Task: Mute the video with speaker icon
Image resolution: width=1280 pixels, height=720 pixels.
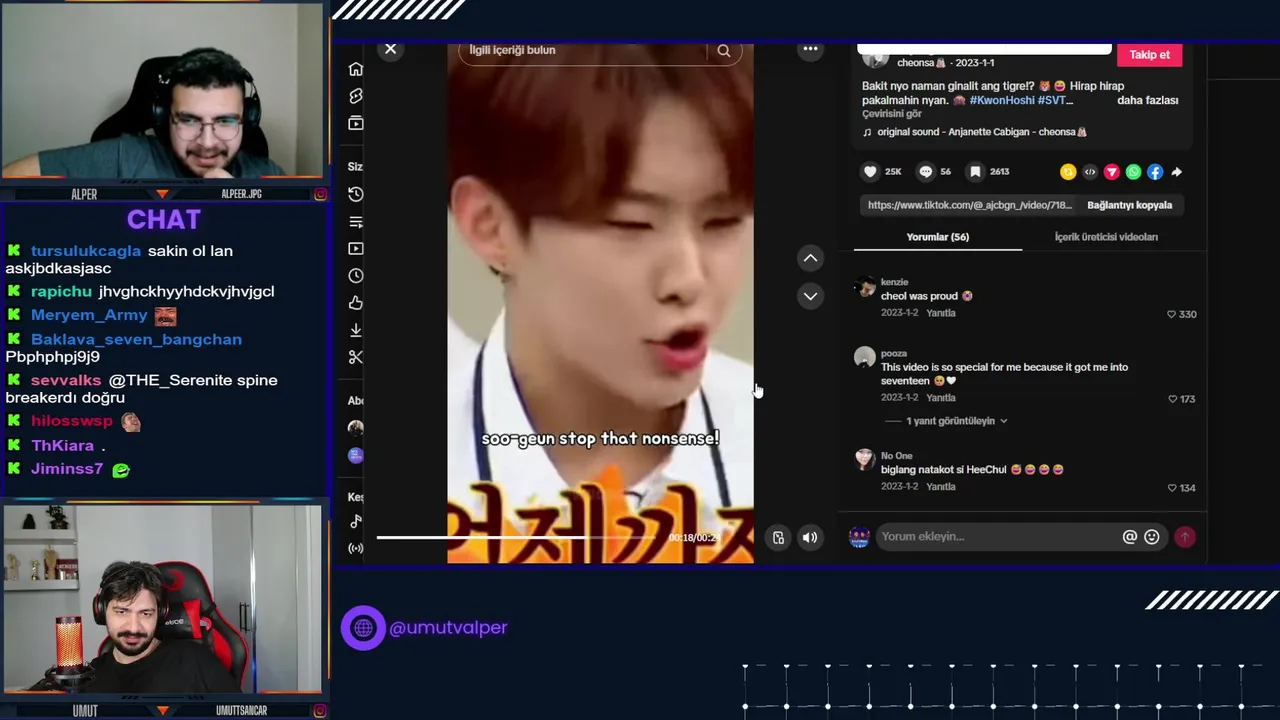Action: point(810,538)
